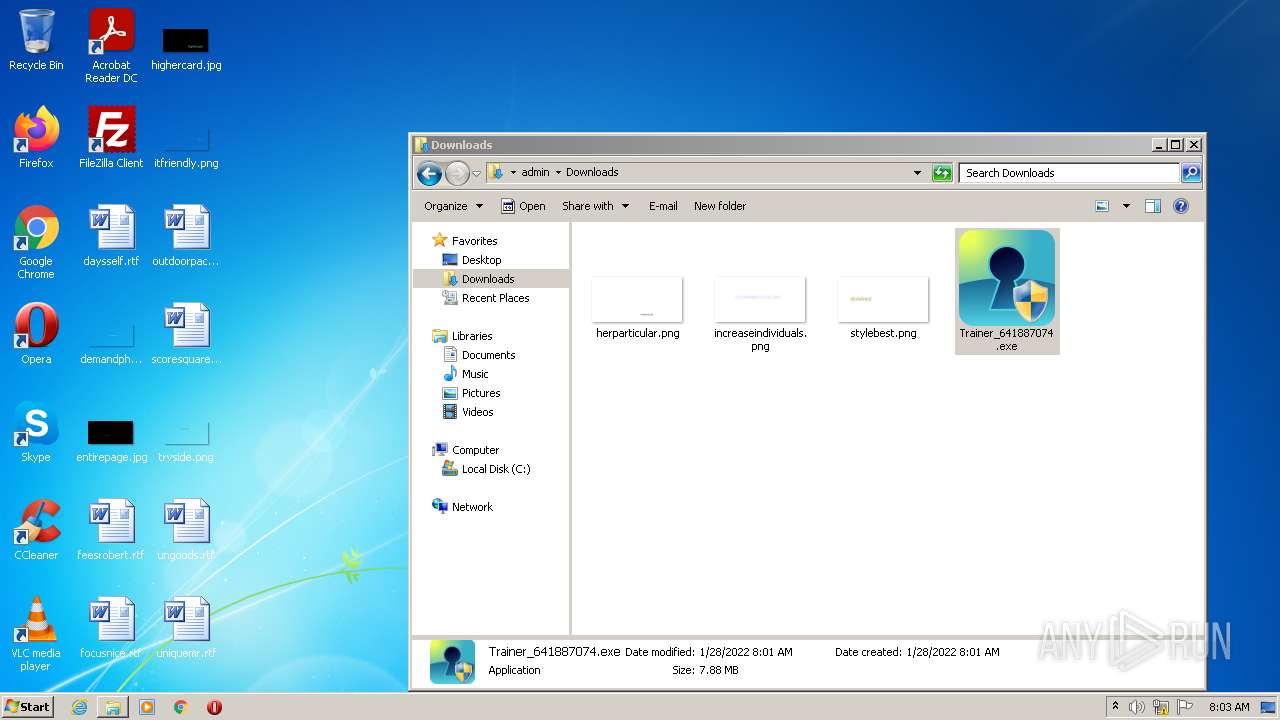Screen dimensions: 1280x720
Task: Select focusnice.rtf document icon
Action: (111, 627)
